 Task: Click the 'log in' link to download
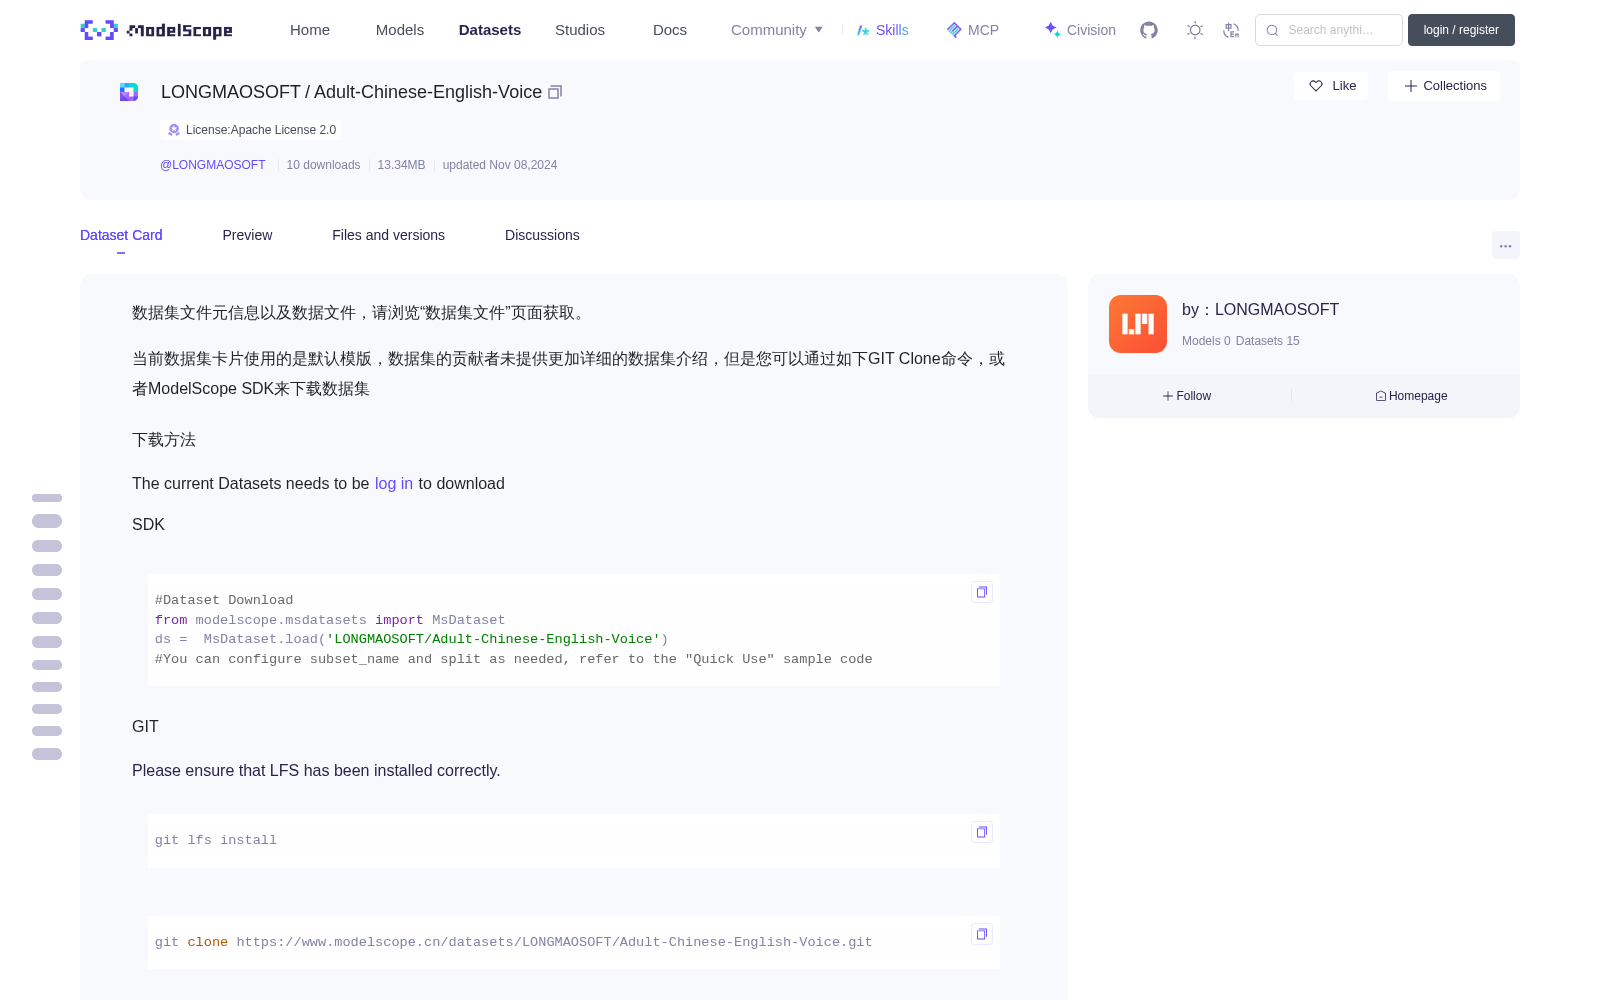pyautogui.click(x=394, y=483)
